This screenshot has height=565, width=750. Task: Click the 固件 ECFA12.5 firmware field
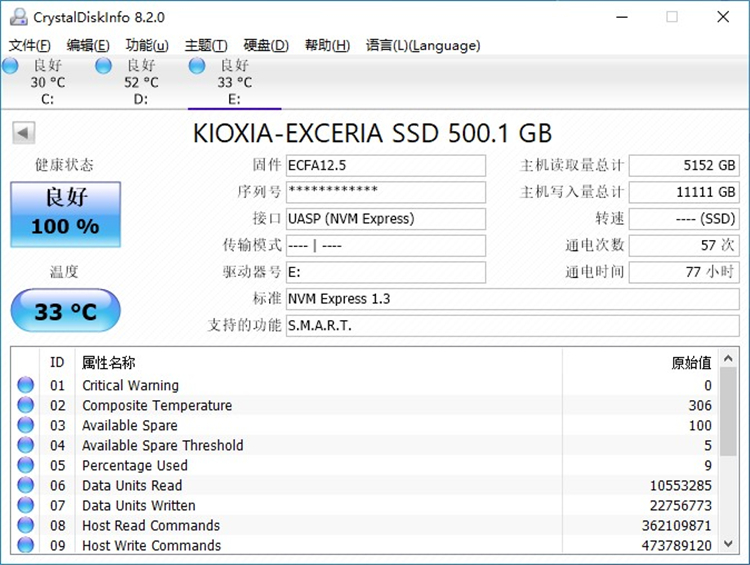point(385,165)
